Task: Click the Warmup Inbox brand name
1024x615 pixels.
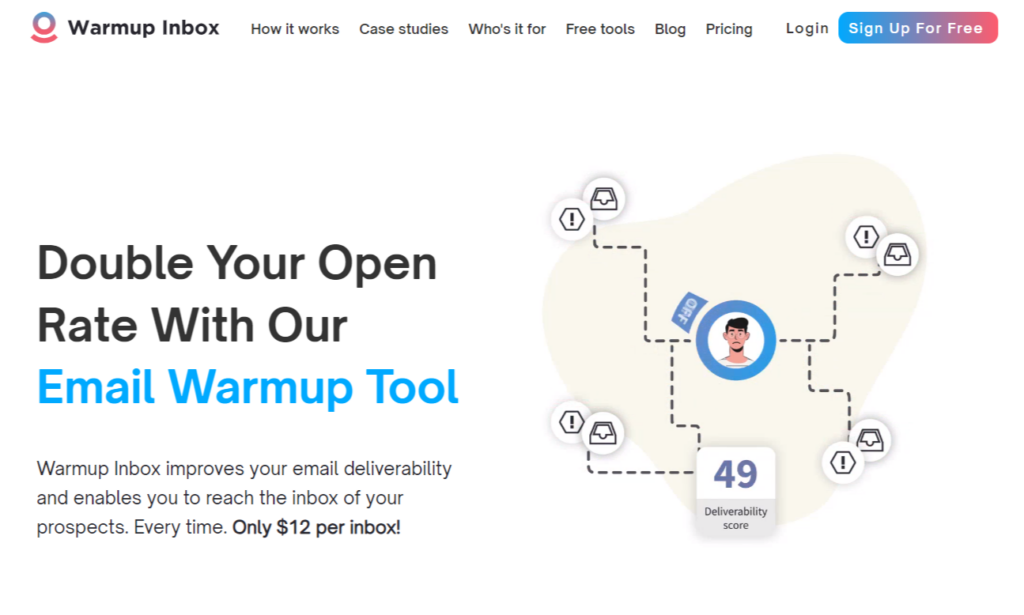Action: click(144, 27)
